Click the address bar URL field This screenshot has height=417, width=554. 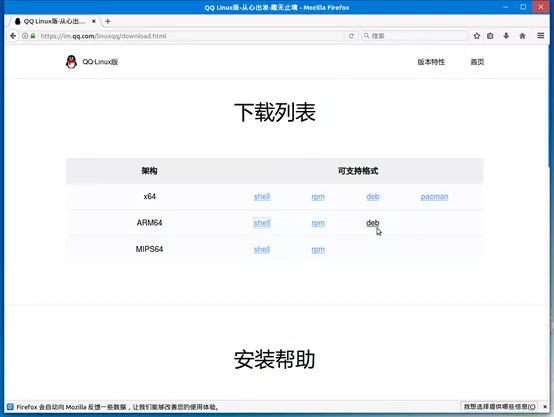[191, 36]
